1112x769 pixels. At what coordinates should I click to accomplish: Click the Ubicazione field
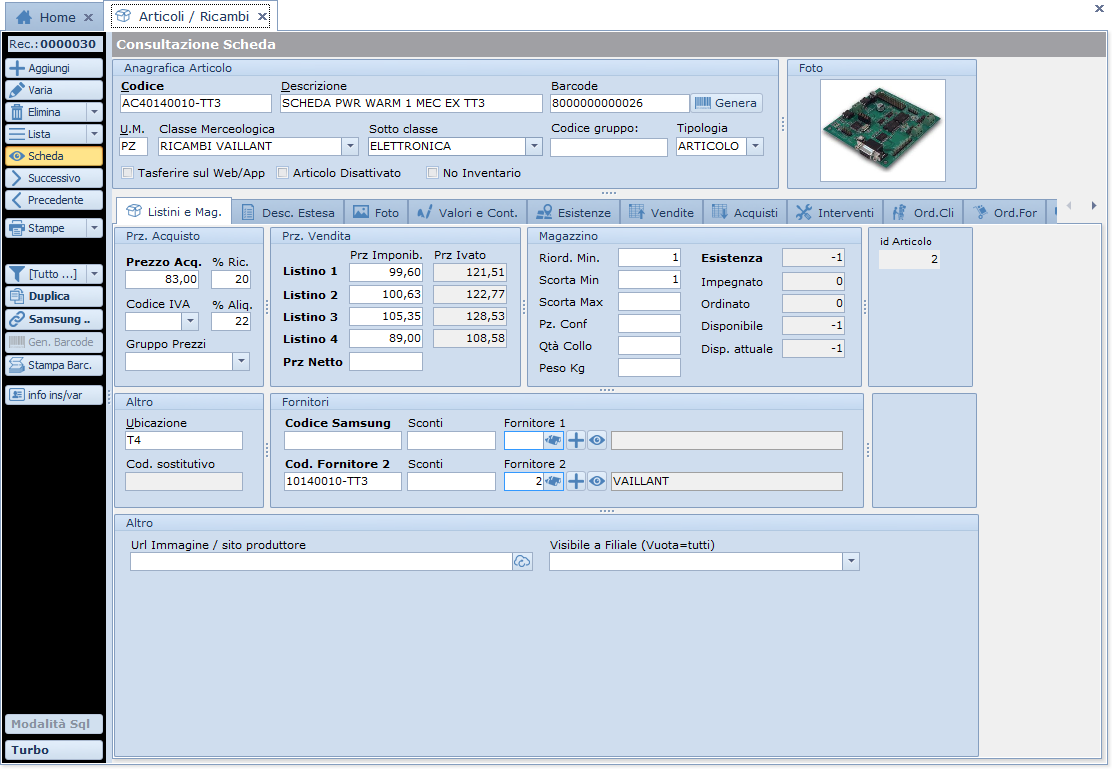tap(184, 441)
